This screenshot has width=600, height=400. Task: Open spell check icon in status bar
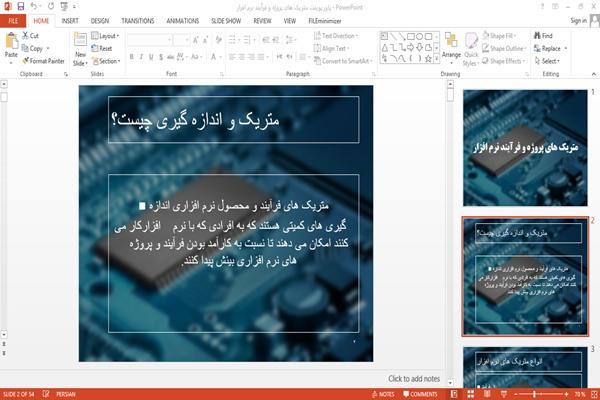click(x=46, y=394)
